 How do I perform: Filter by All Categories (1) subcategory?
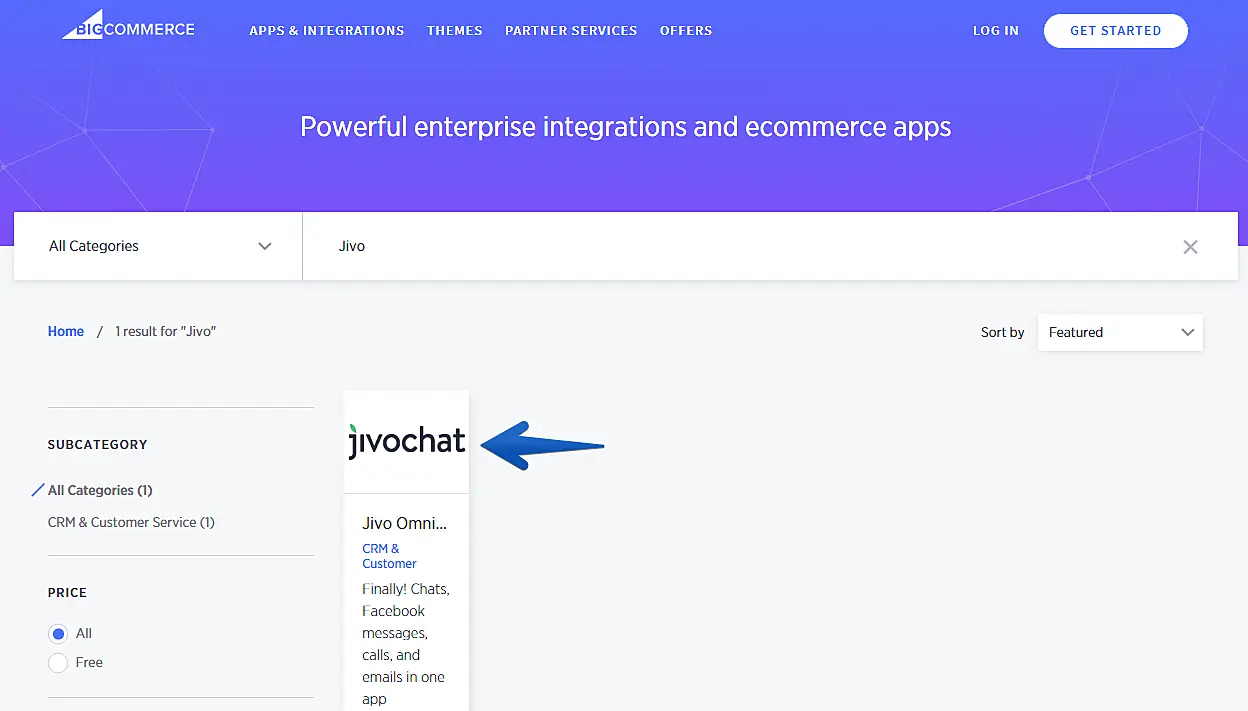tap(100, 490)
